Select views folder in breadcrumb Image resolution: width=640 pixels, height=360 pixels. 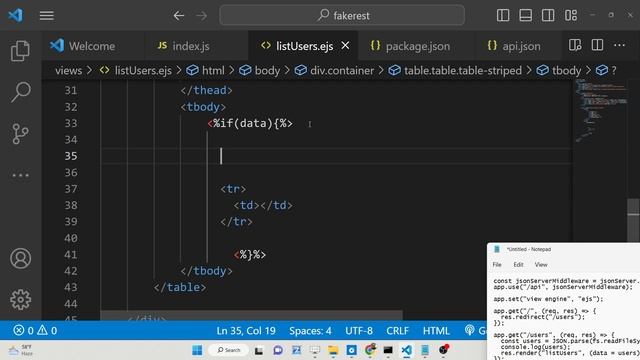pyautogui.click(x=69, y=71)
